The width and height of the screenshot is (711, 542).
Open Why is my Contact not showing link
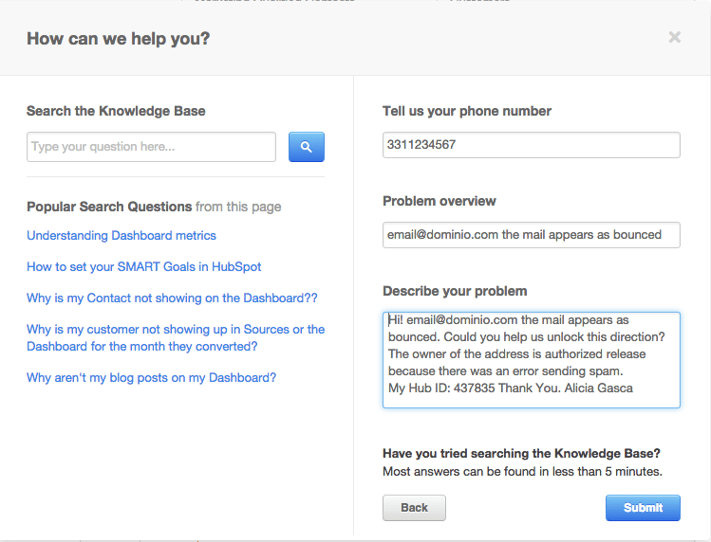click(x=172, y=298)
